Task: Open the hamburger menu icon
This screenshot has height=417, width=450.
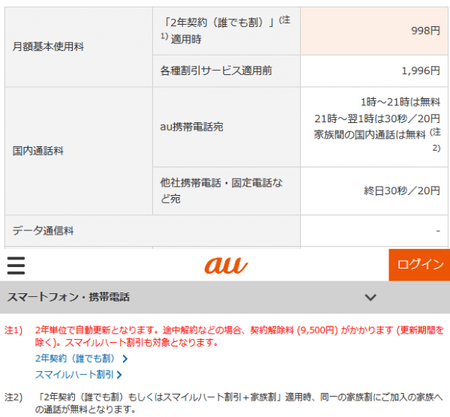Action: 16,265
